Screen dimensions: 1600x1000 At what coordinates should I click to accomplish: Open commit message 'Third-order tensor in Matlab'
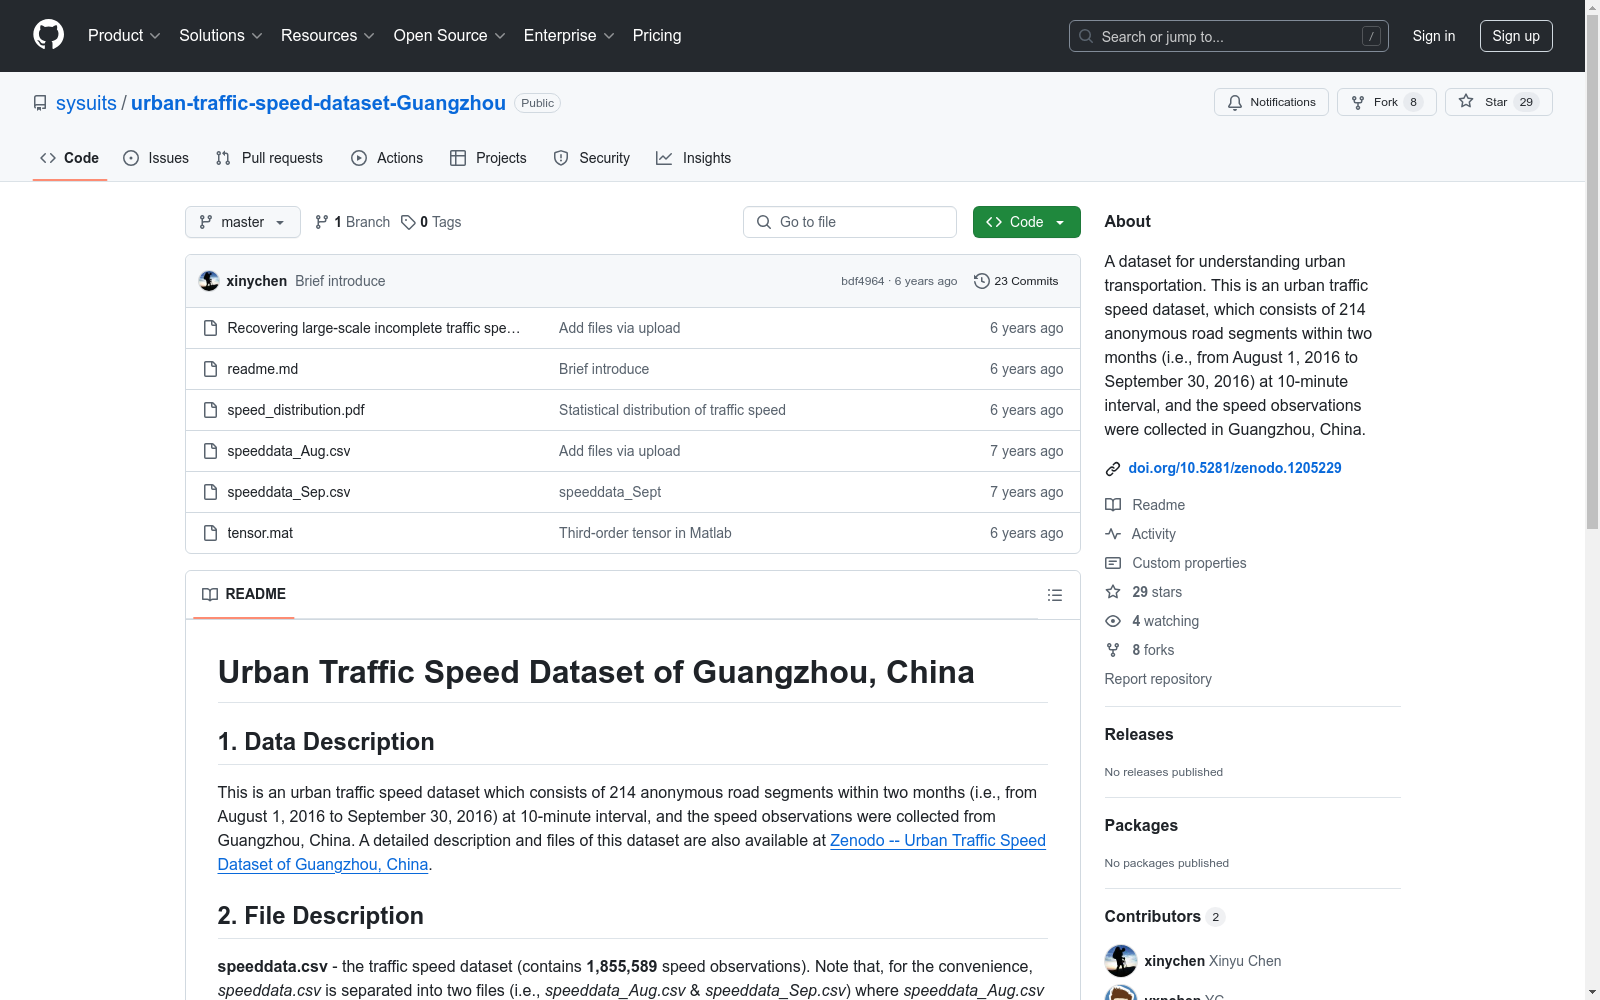(645, 533)
